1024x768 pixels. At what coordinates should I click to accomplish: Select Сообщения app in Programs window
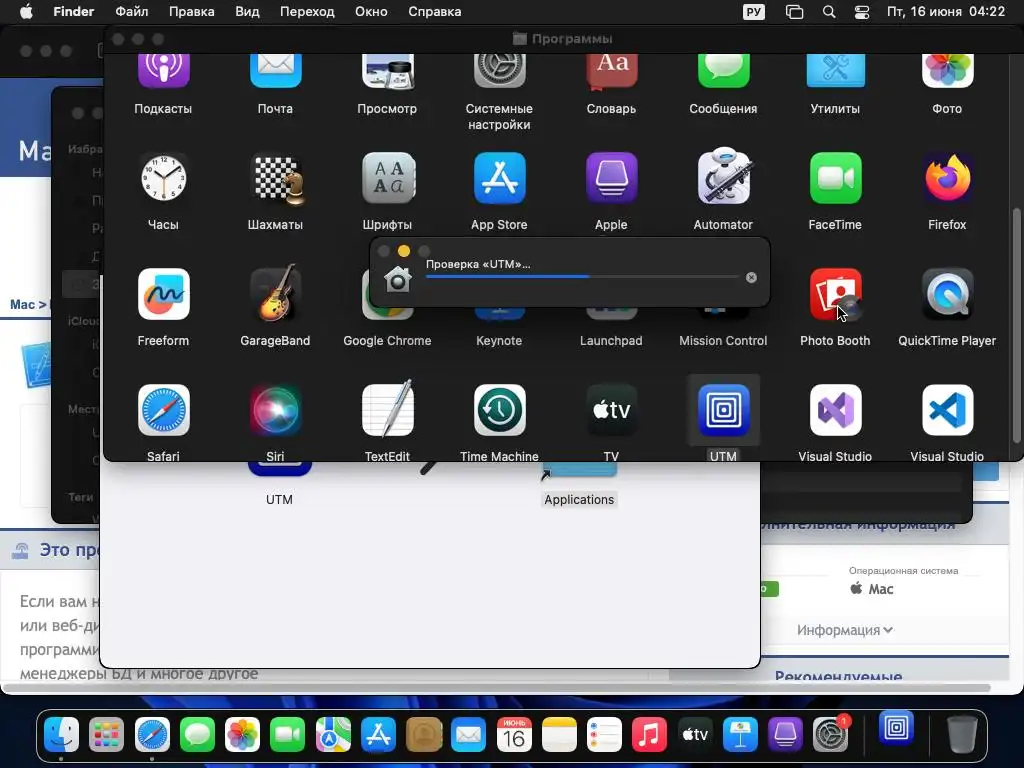pyautogui.click(x=724, y=69)
